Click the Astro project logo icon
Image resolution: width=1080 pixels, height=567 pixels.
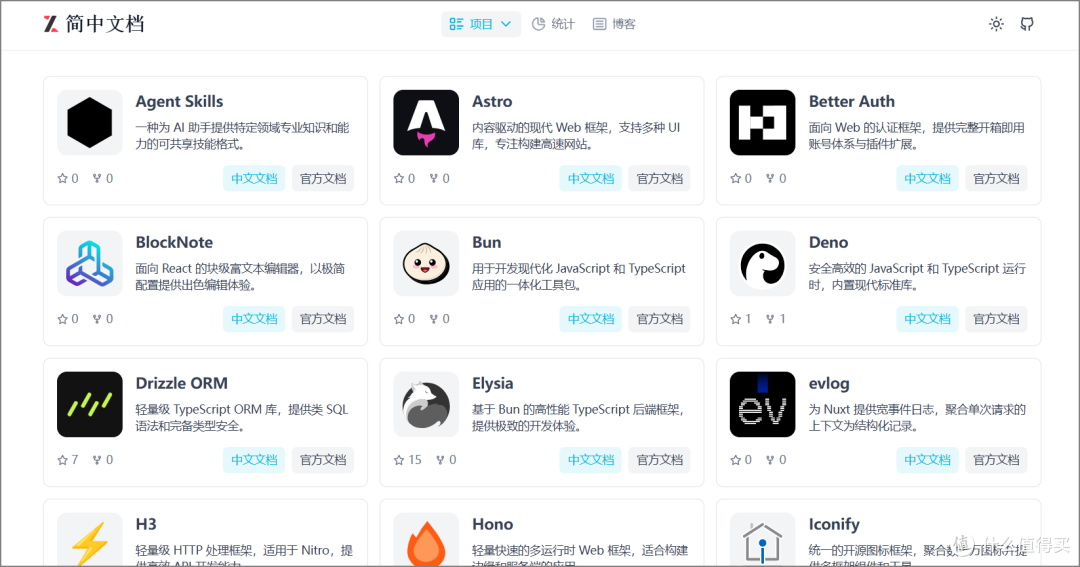point(426,123)
